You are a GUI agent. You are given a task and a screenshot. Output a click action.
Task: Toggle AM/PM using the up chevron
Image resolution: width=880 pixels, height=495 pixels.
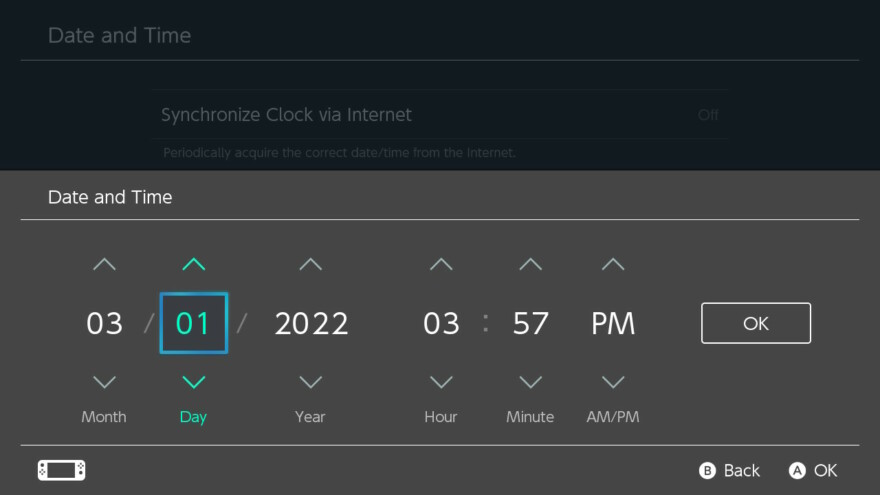coord(613,264)
